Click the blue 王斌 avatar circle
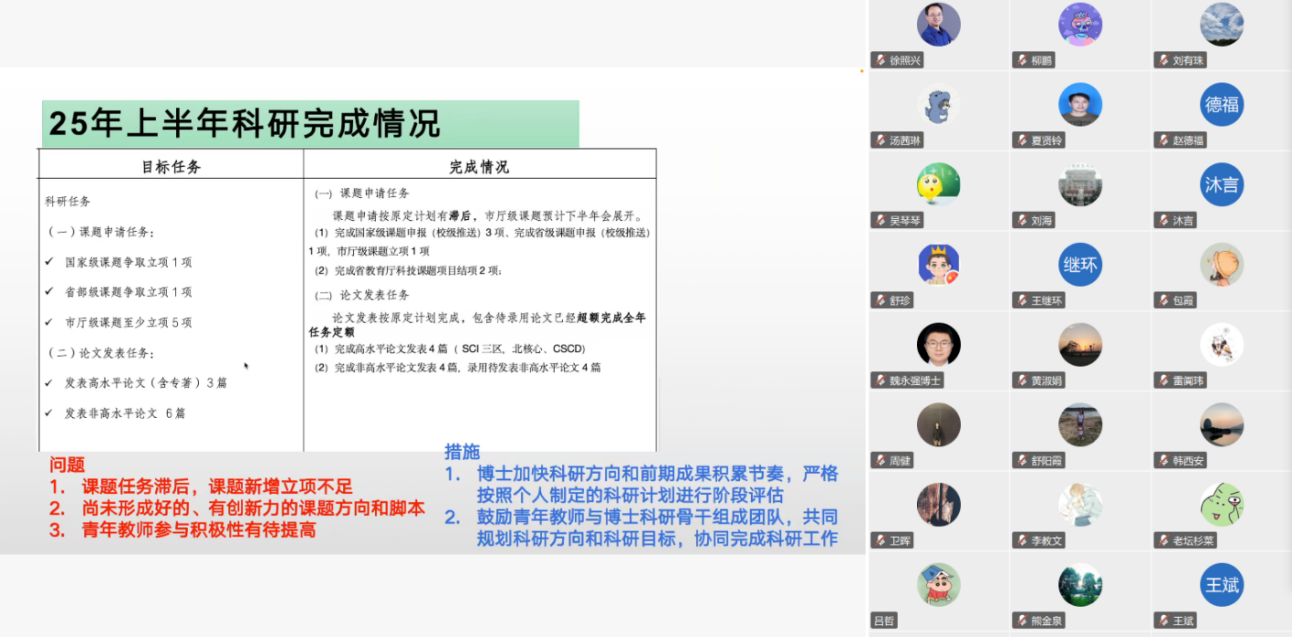The image size is (1292, 637). click(1221, 585)
